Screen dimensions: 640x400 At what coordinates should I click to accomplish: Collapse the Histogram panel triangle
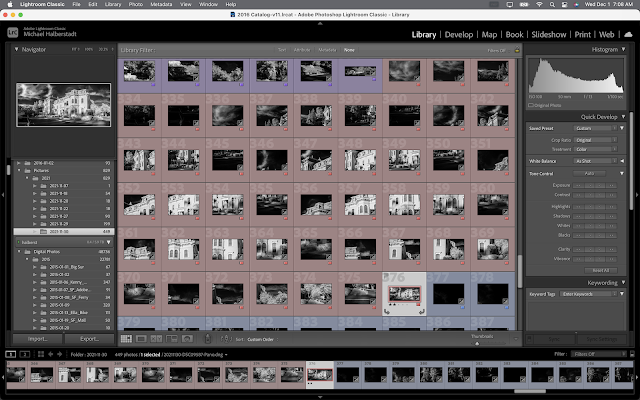pos(623,49)
